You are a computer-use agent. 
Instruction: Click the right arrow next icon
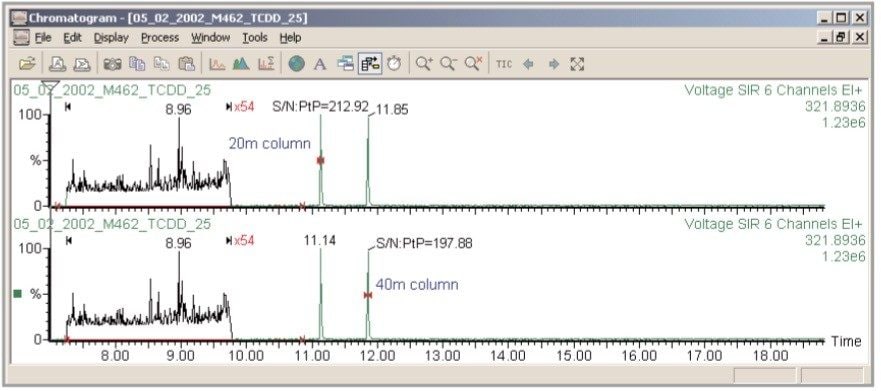[553, 64]
